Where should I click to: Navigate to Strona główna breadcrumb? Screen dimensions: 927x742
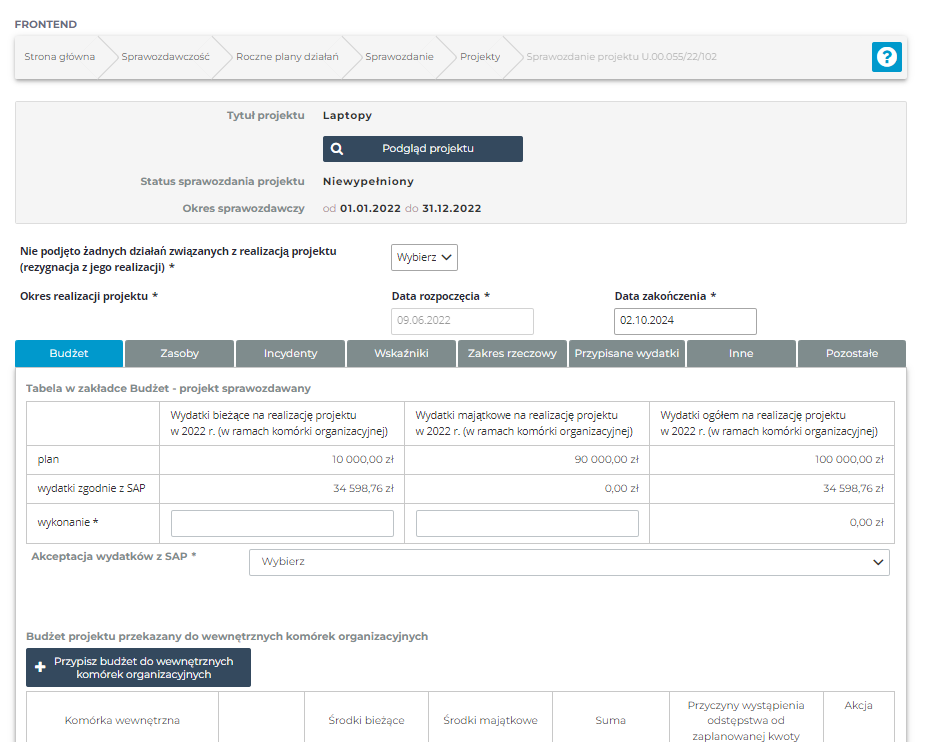click(60, 57)
